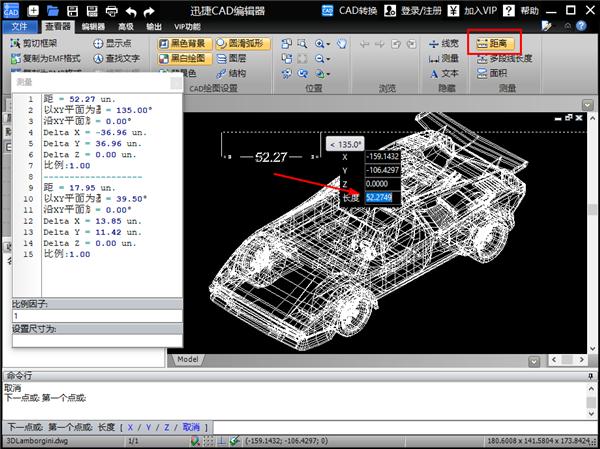Open the 图层 layers panel

(230, 58)
